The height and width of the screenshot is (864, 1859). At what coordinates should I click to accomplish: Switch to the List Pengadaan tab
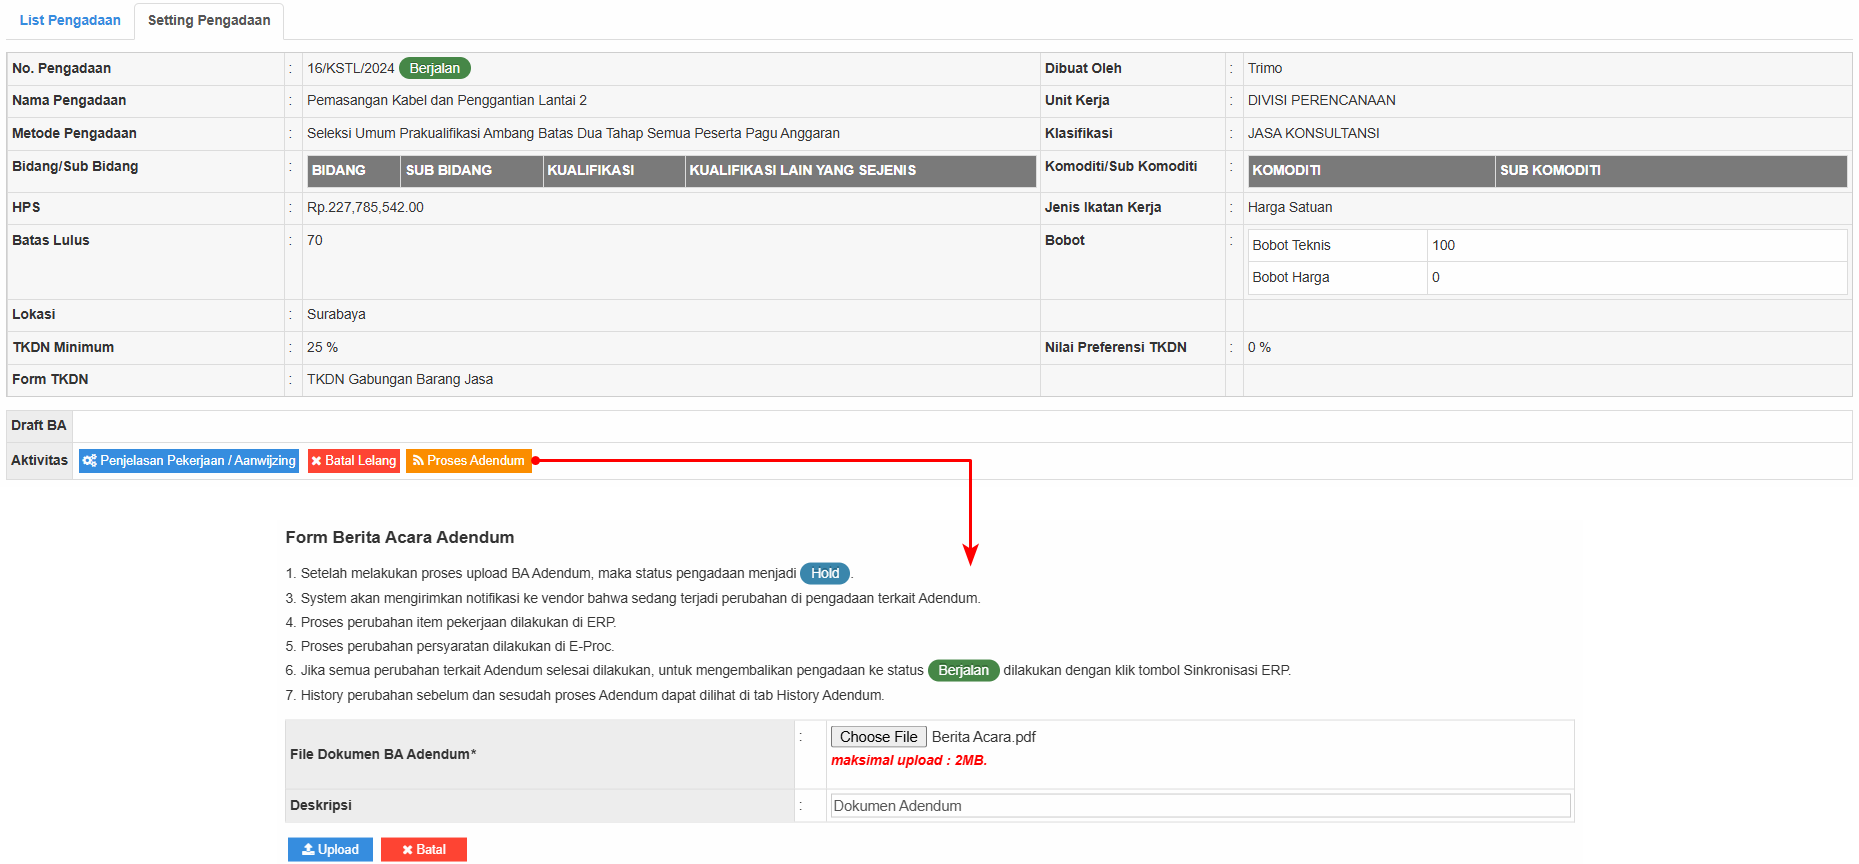point(70,20)
